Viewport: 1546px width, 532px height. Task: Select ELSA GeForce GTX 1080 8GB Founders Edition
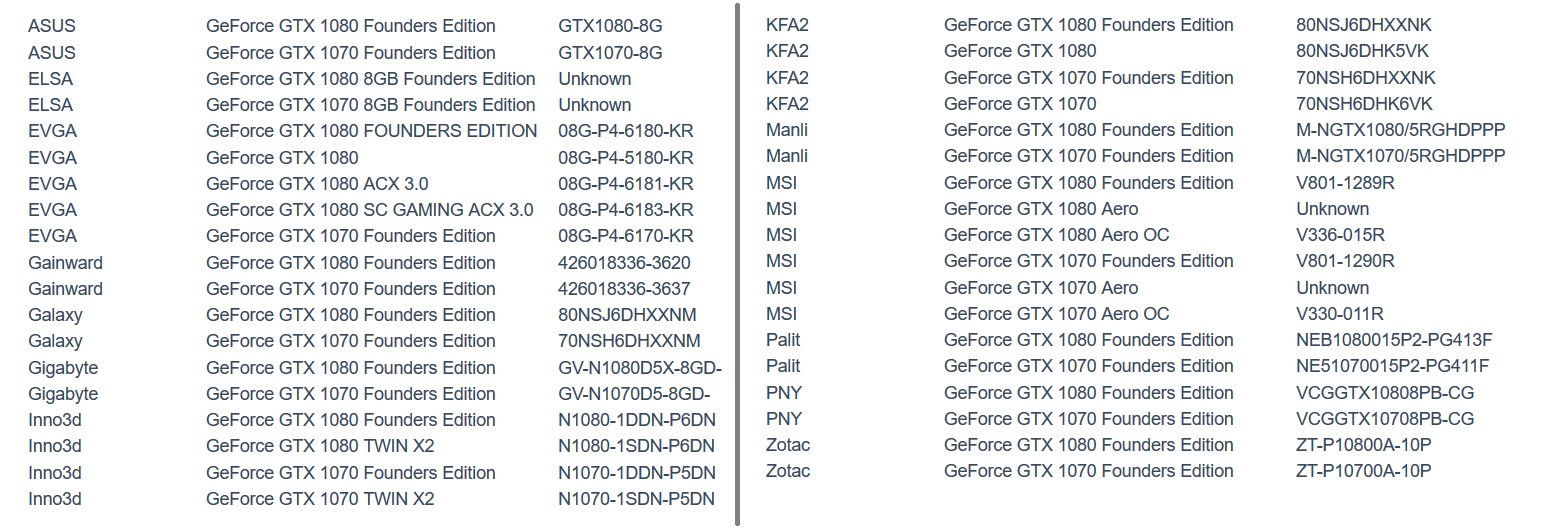(371, 79)
